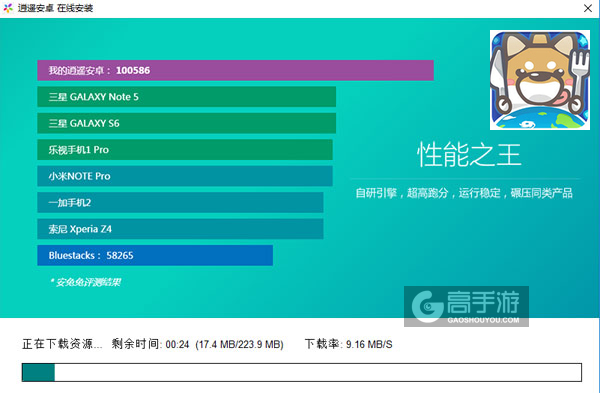
Task: Click the 逍遥安卓 logo icon in title bar
Action: (8, 8)
